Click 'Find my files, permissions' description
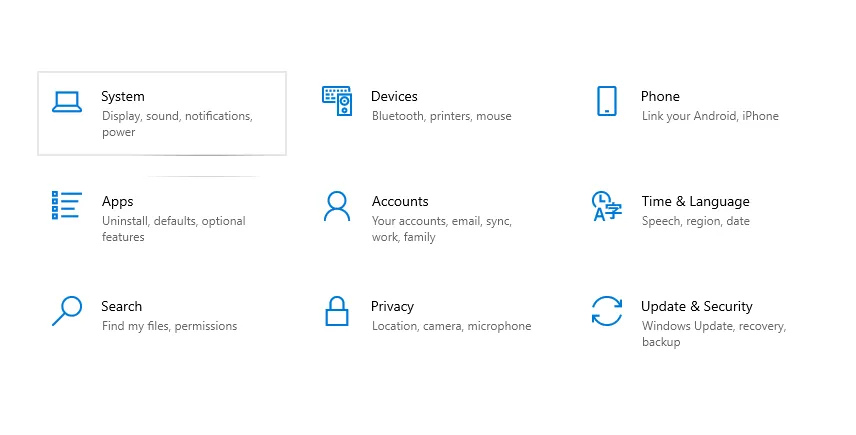 tap(169, 326)
